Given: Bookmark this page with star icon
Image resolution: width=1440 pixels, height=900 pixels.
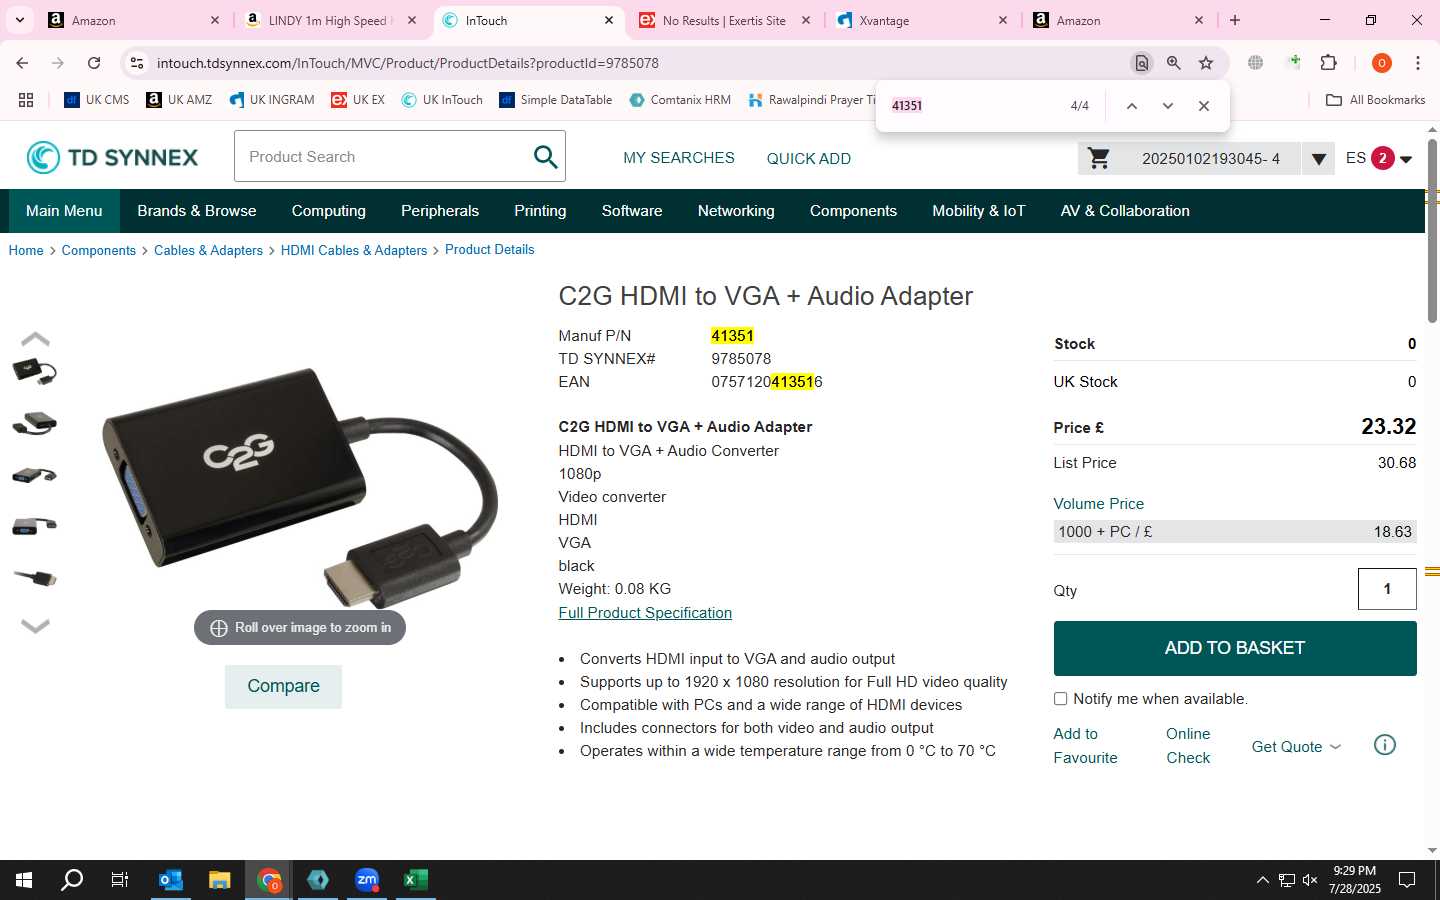Looking at the screenshot, I should pyautogui.click(x=1206, y=63).
